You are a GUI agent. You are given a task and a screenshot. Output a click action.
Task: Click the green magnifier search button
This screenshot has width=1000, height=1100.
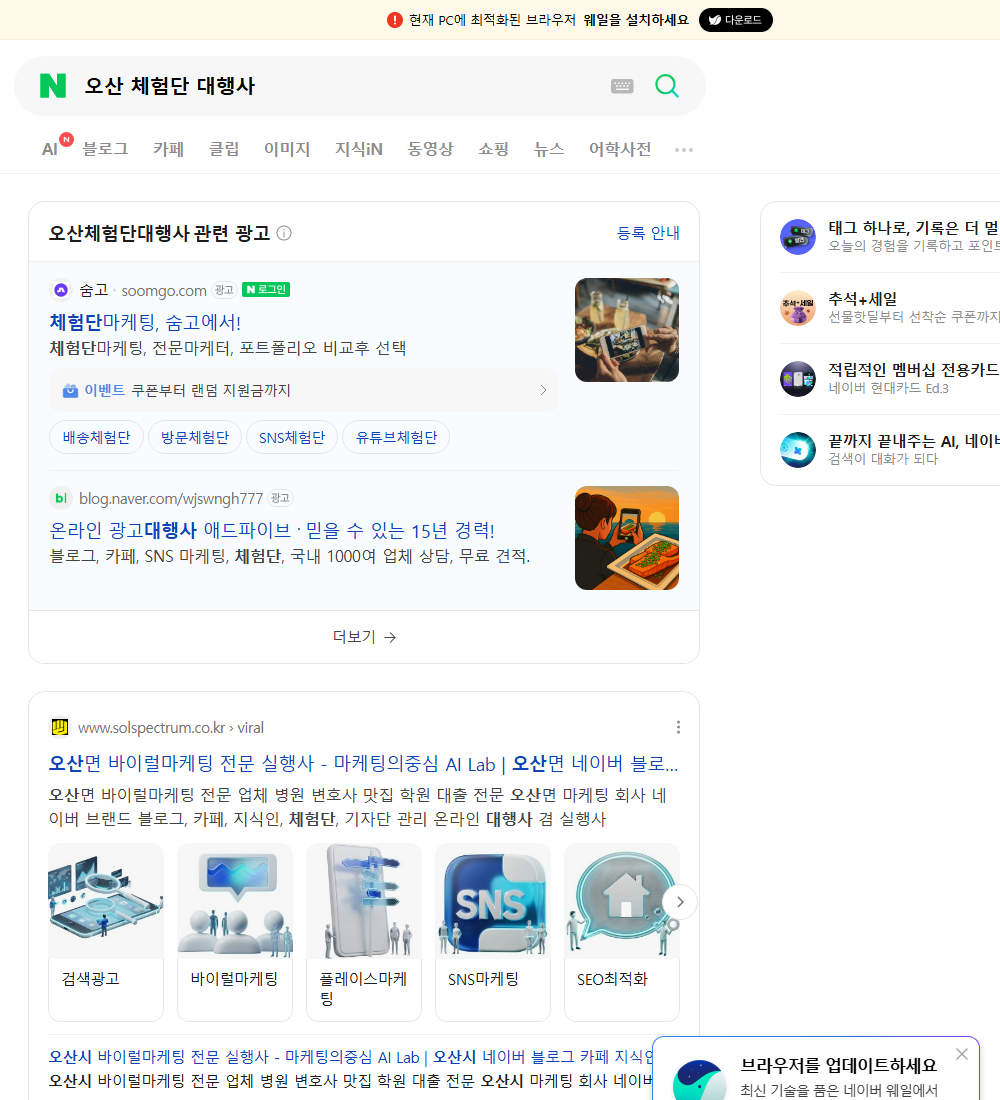tap(667, 86)
